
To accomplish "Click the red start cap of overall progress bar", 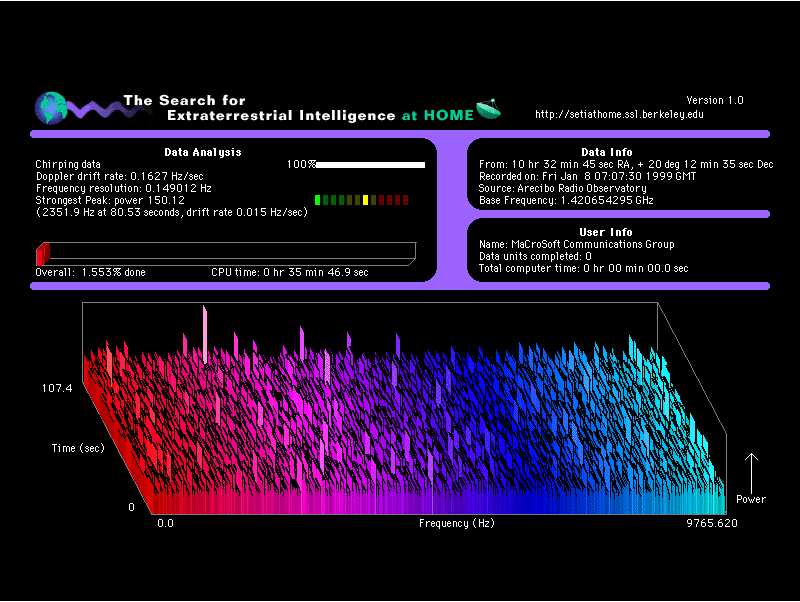I will click(42, 254).
